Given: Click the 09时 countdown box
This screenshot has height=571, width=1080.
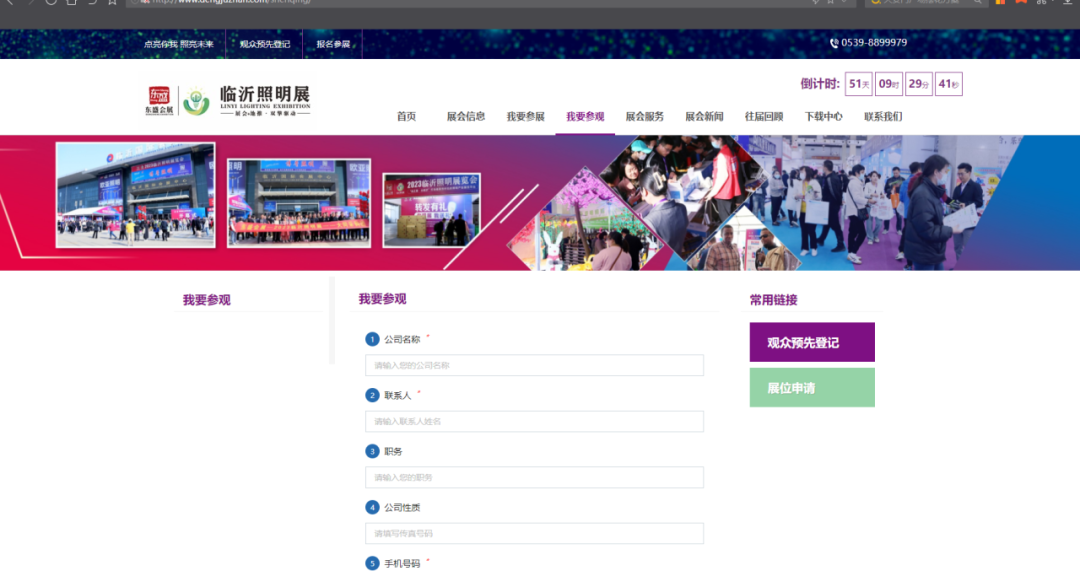Looking at the screenshot, I should click(x=889, y=84).
